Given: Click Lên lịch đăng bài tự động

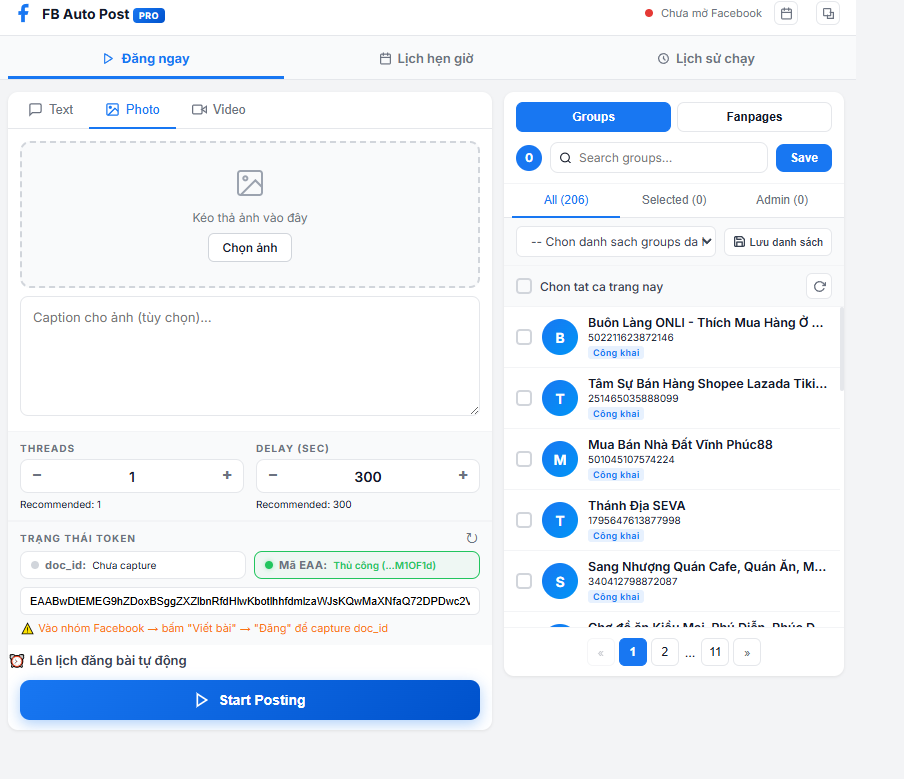Looking at the screenshot, I should (108, 661).
